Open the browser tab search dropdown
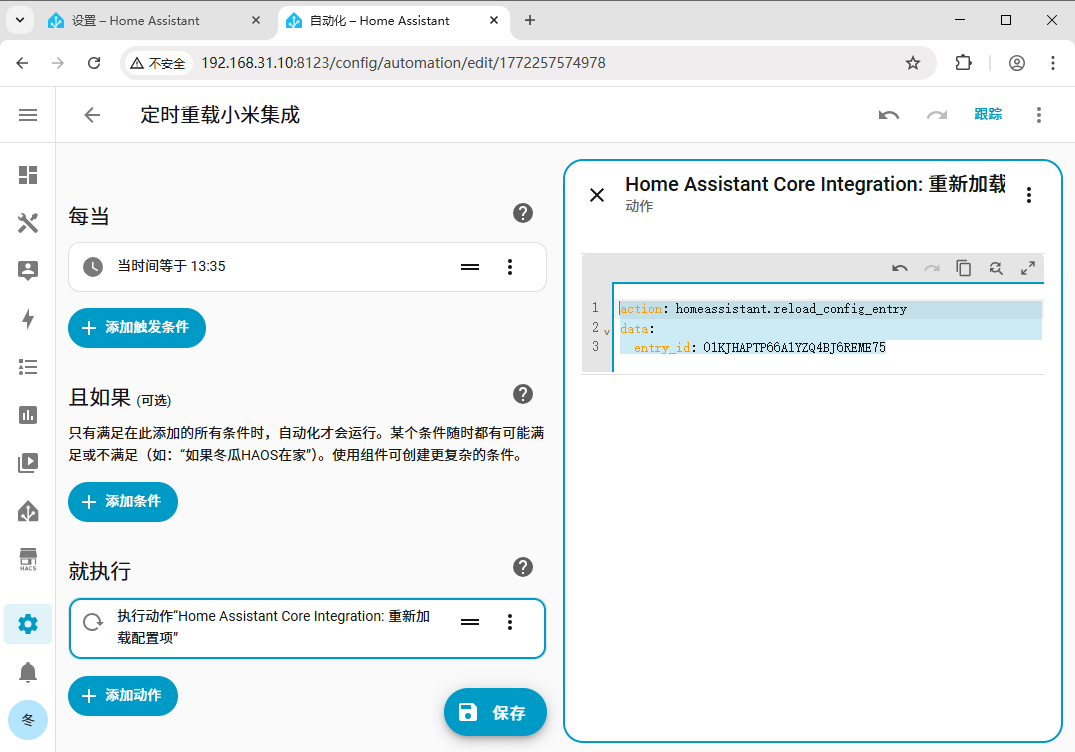The image size is (1075, 752). pos(20,21)
